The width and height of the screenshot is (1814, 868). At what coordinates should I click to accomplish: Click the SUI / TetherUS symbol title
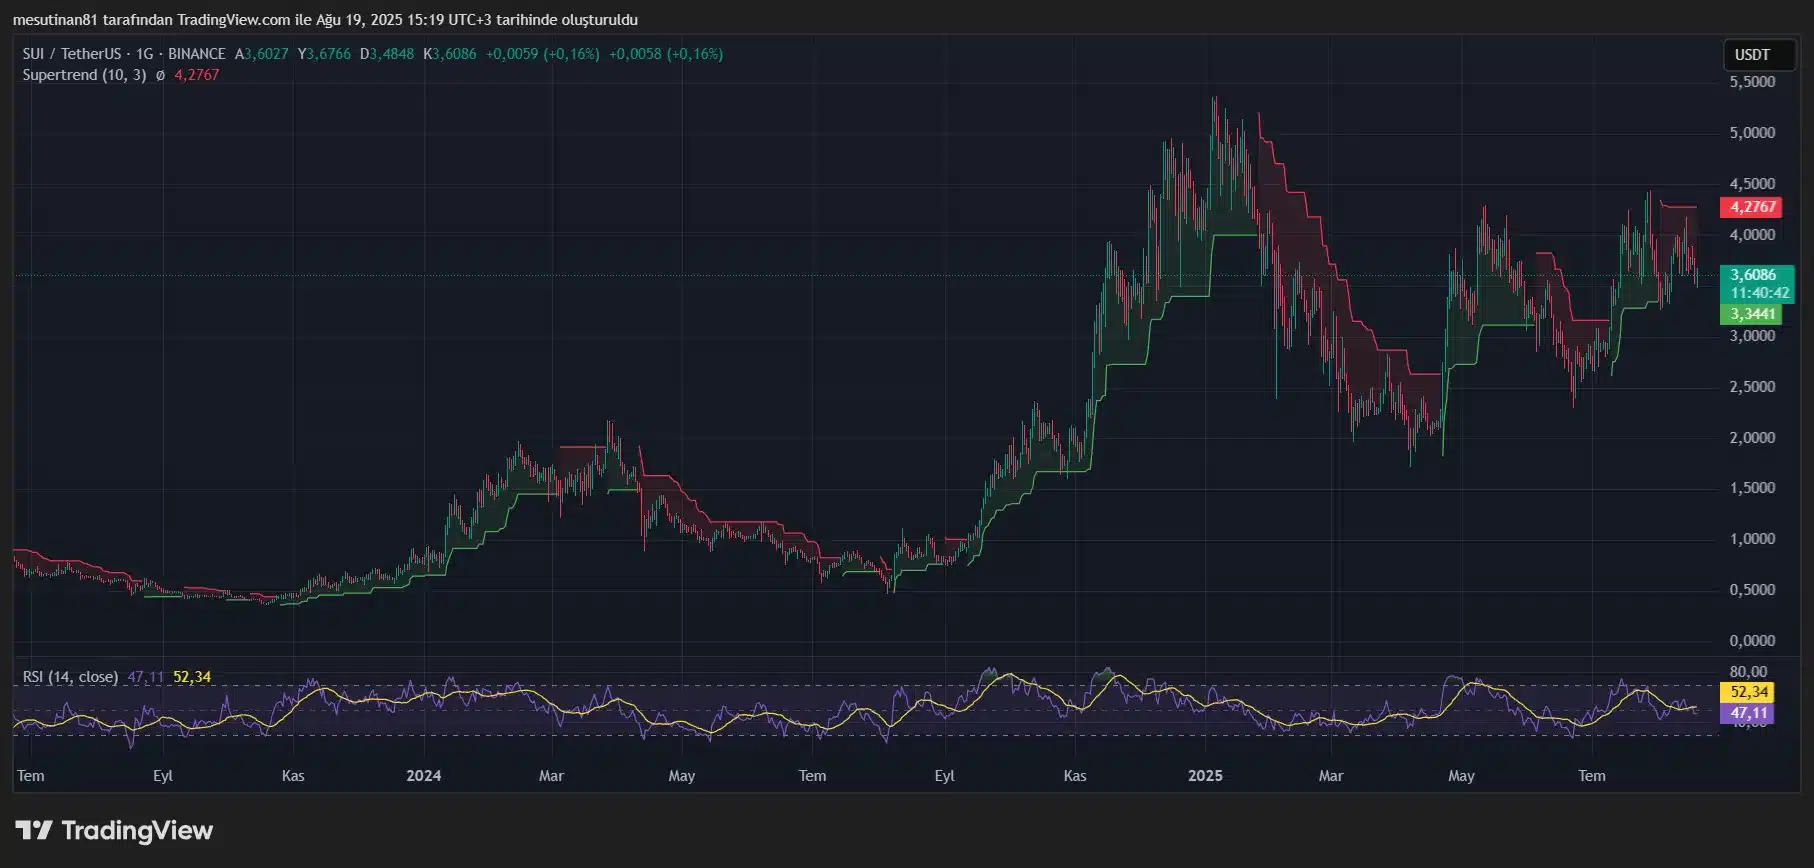click(72, 54)
